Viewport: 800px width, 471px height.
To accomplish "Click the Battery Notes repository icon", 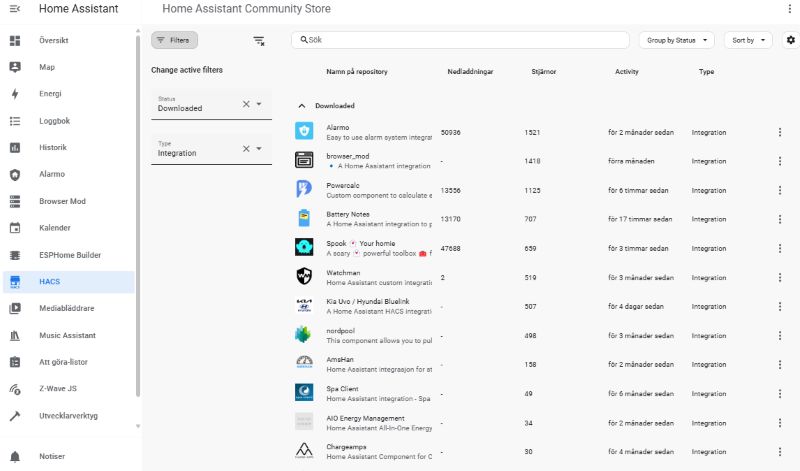I will coord(304,218).
